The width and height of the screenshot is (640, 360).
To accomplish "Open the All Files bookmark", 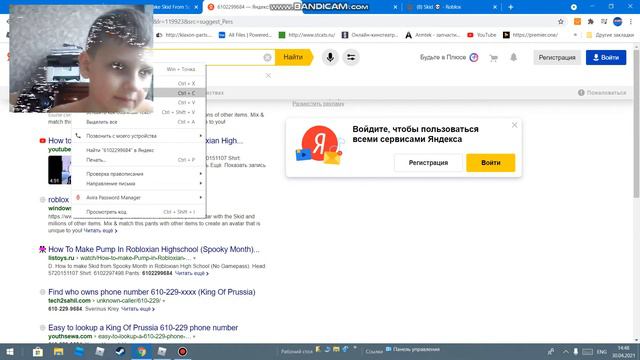I will (245, 35).
